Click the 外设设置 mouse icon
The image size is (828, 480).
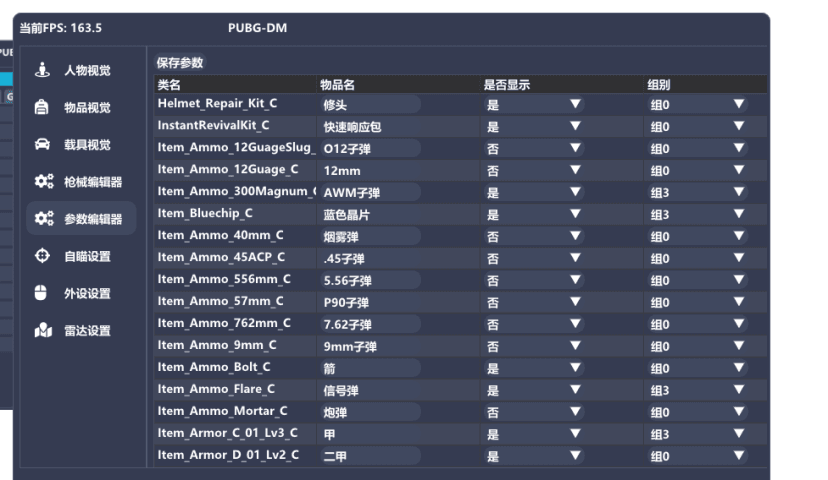[x=41, y=293]
